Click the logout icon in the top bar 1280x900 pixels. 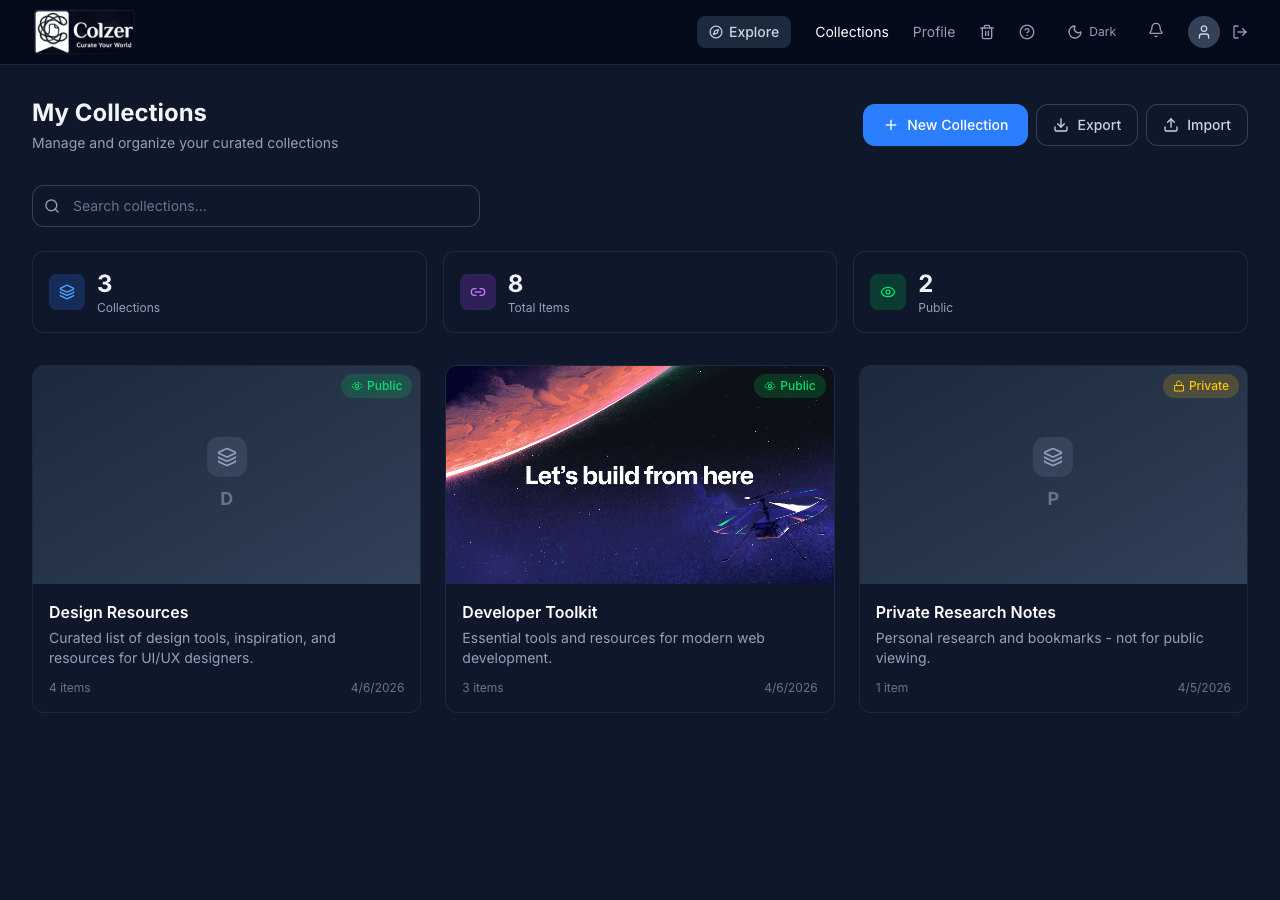[1240, 32]
